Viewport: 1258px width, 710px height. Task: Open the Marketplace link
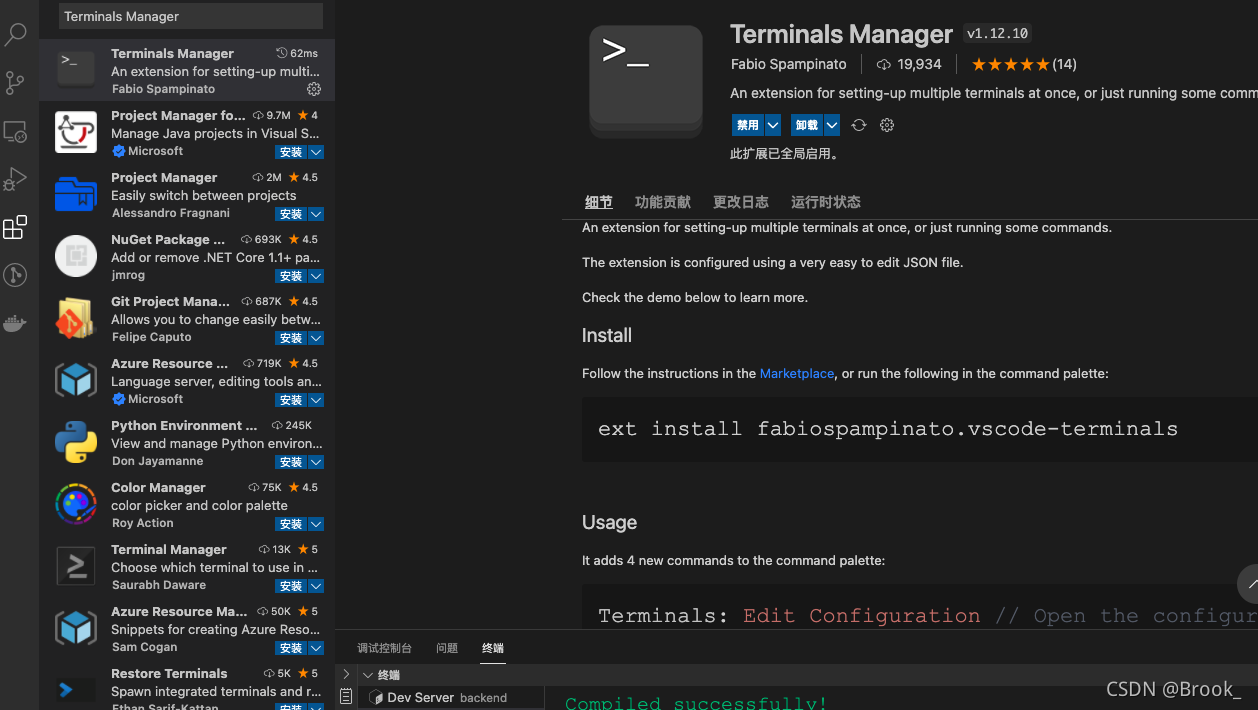point(797,373)
